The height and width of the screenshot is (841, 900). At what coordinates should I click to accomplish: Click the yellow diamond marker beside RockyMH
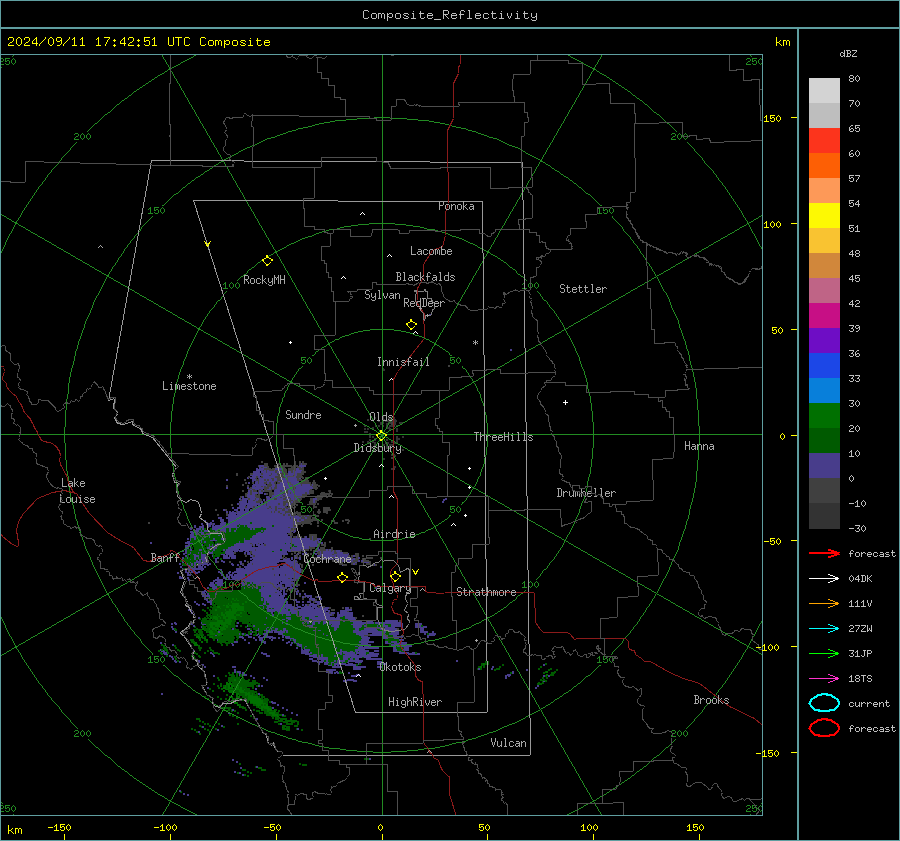267,261
